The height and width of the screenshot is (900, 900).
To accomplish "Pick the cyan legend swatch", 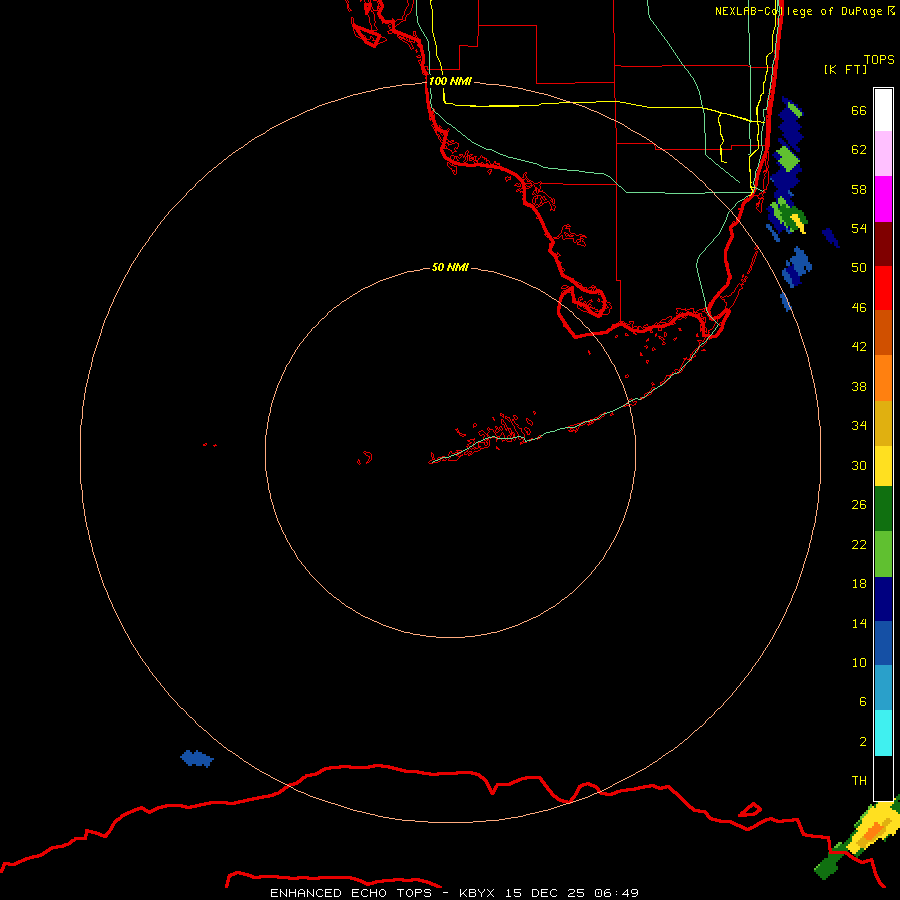I will [x=883, y=733].
